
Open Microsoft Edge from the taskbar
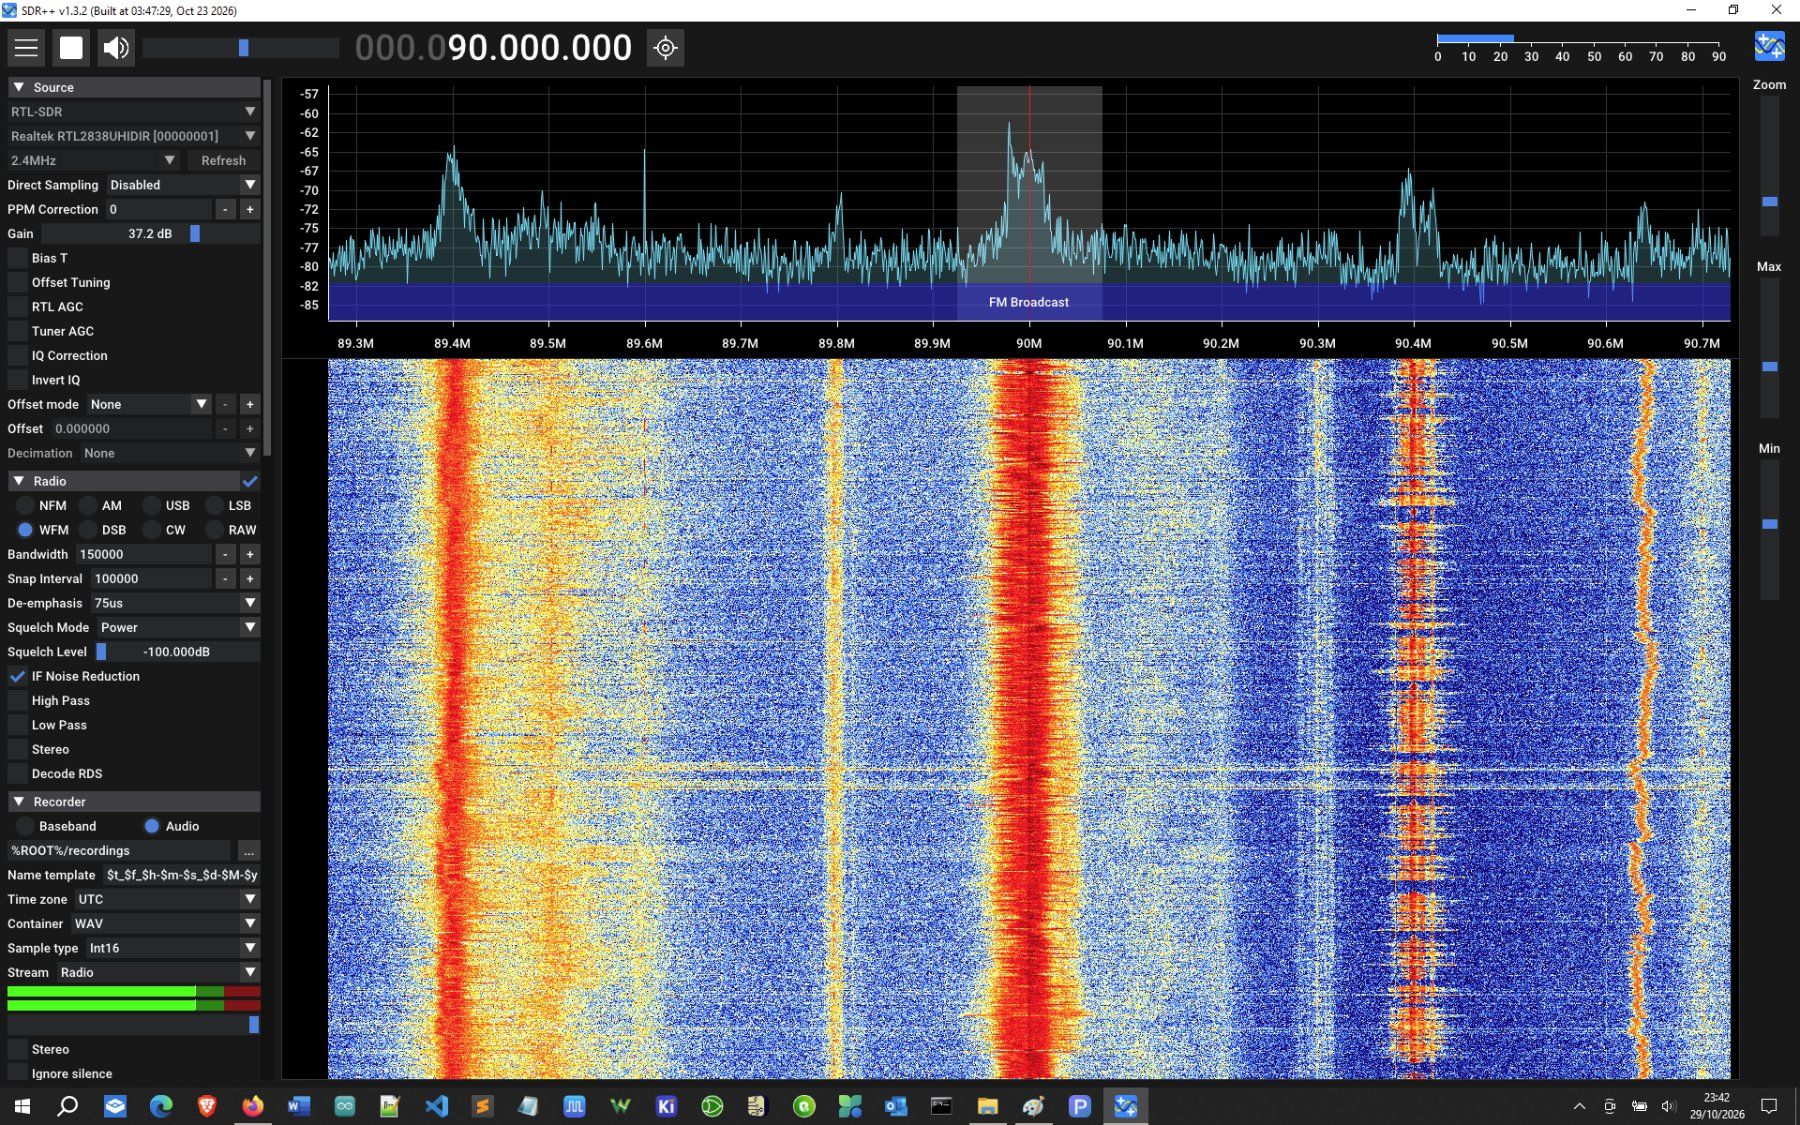(x=161, y=1105)
